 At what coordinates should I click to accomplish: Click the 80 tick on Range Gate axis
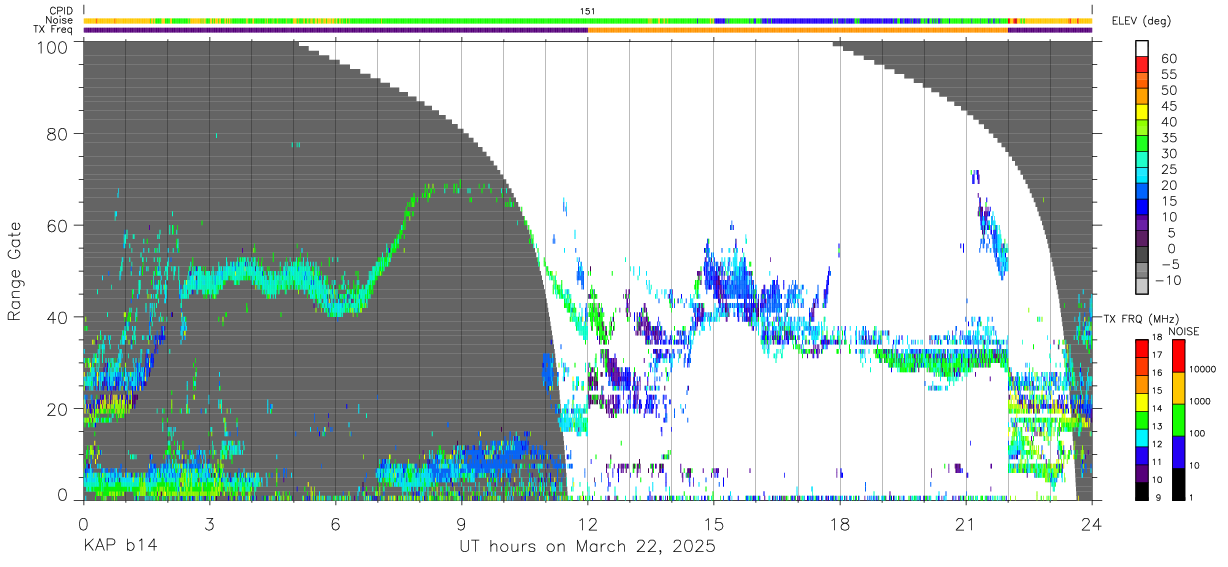click(59, 133)
